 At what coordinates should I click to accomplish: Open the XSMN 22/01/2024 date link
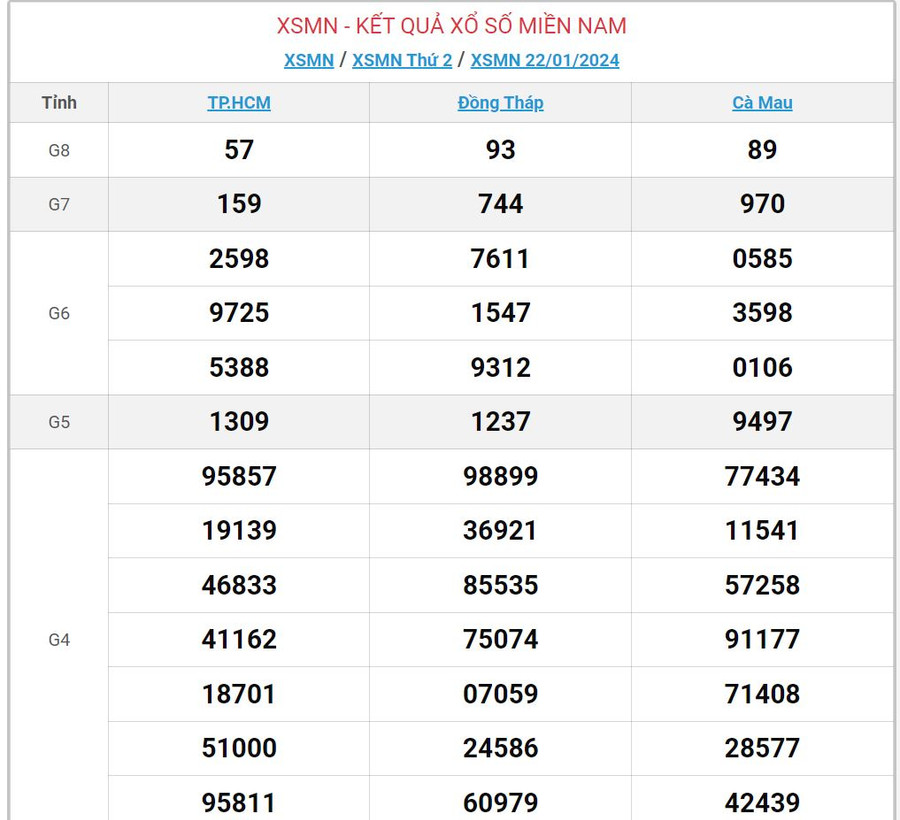[x=544, y=60]
